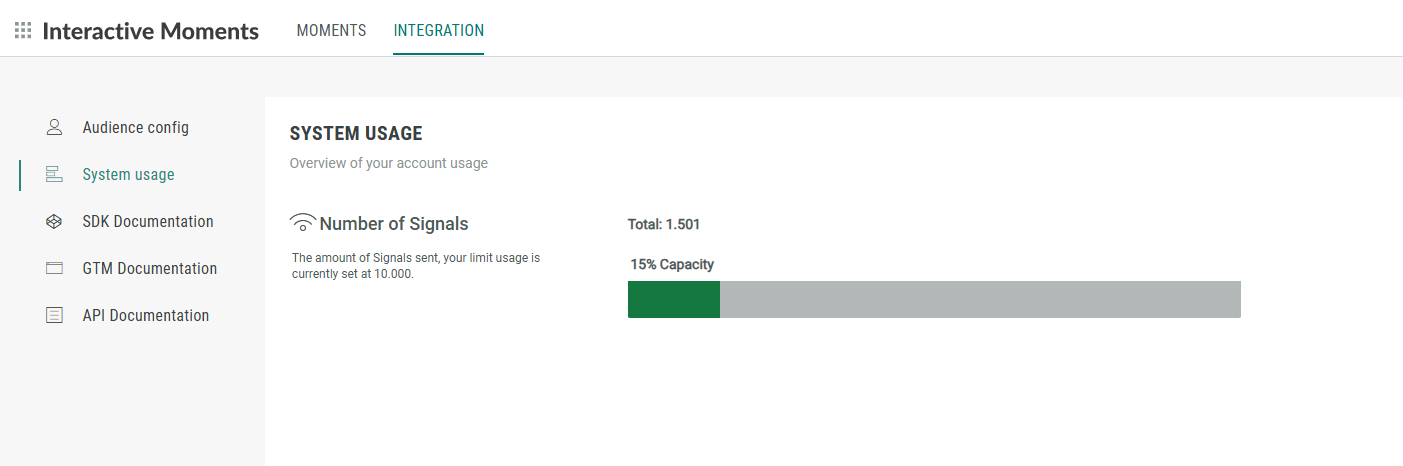The width and height of the screenshot is (1403, 466).
Task: Switch to the MOMENTS tab
Action: [x=331, y=31]
